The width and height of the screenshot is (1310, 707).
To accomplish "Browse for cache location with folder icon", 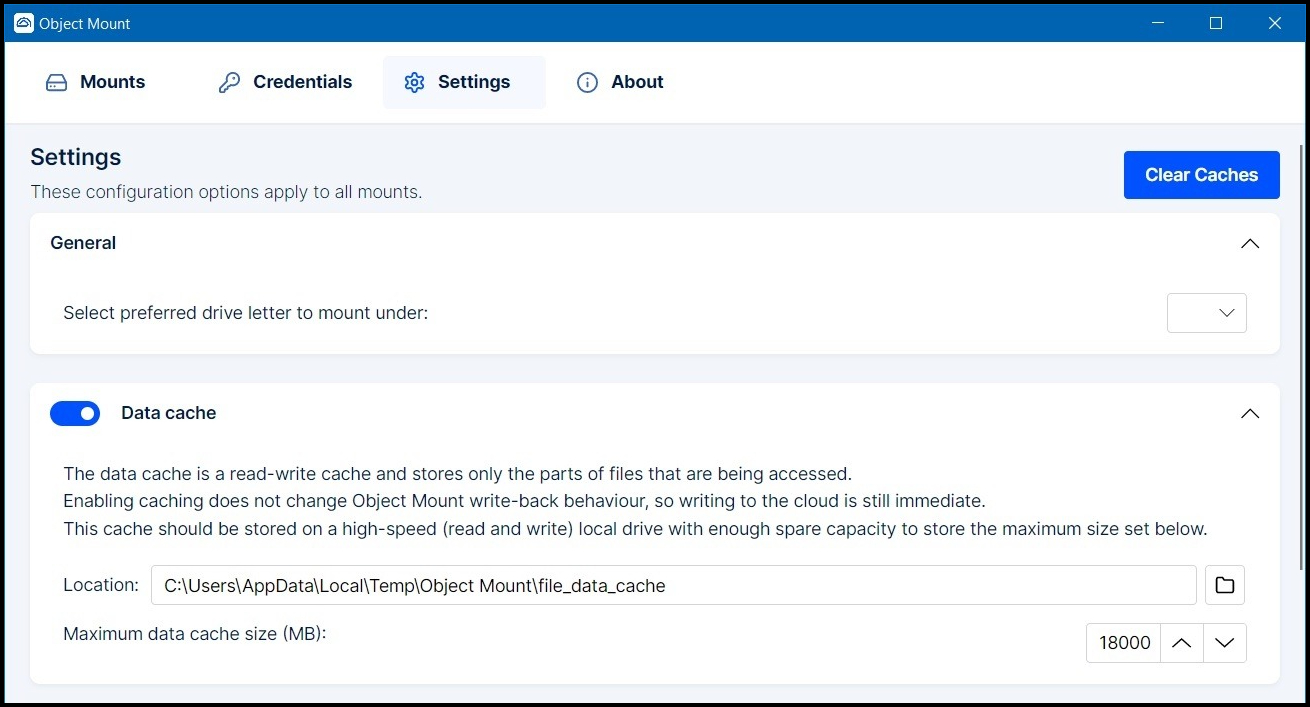I will [x=1224, y=585].
